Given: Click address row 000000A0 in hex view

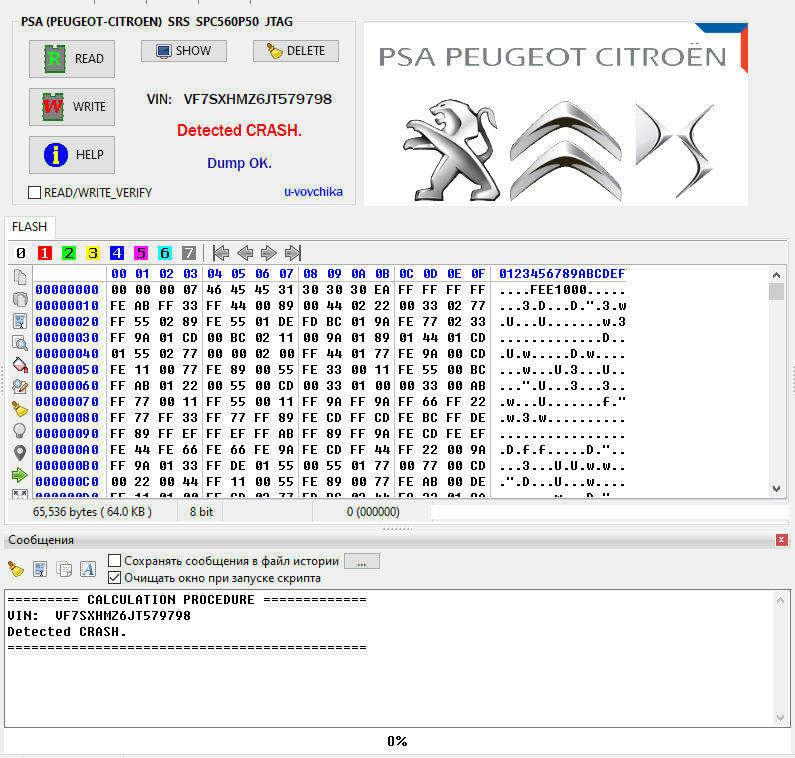Looking at the screenshot, I should 67,450.
